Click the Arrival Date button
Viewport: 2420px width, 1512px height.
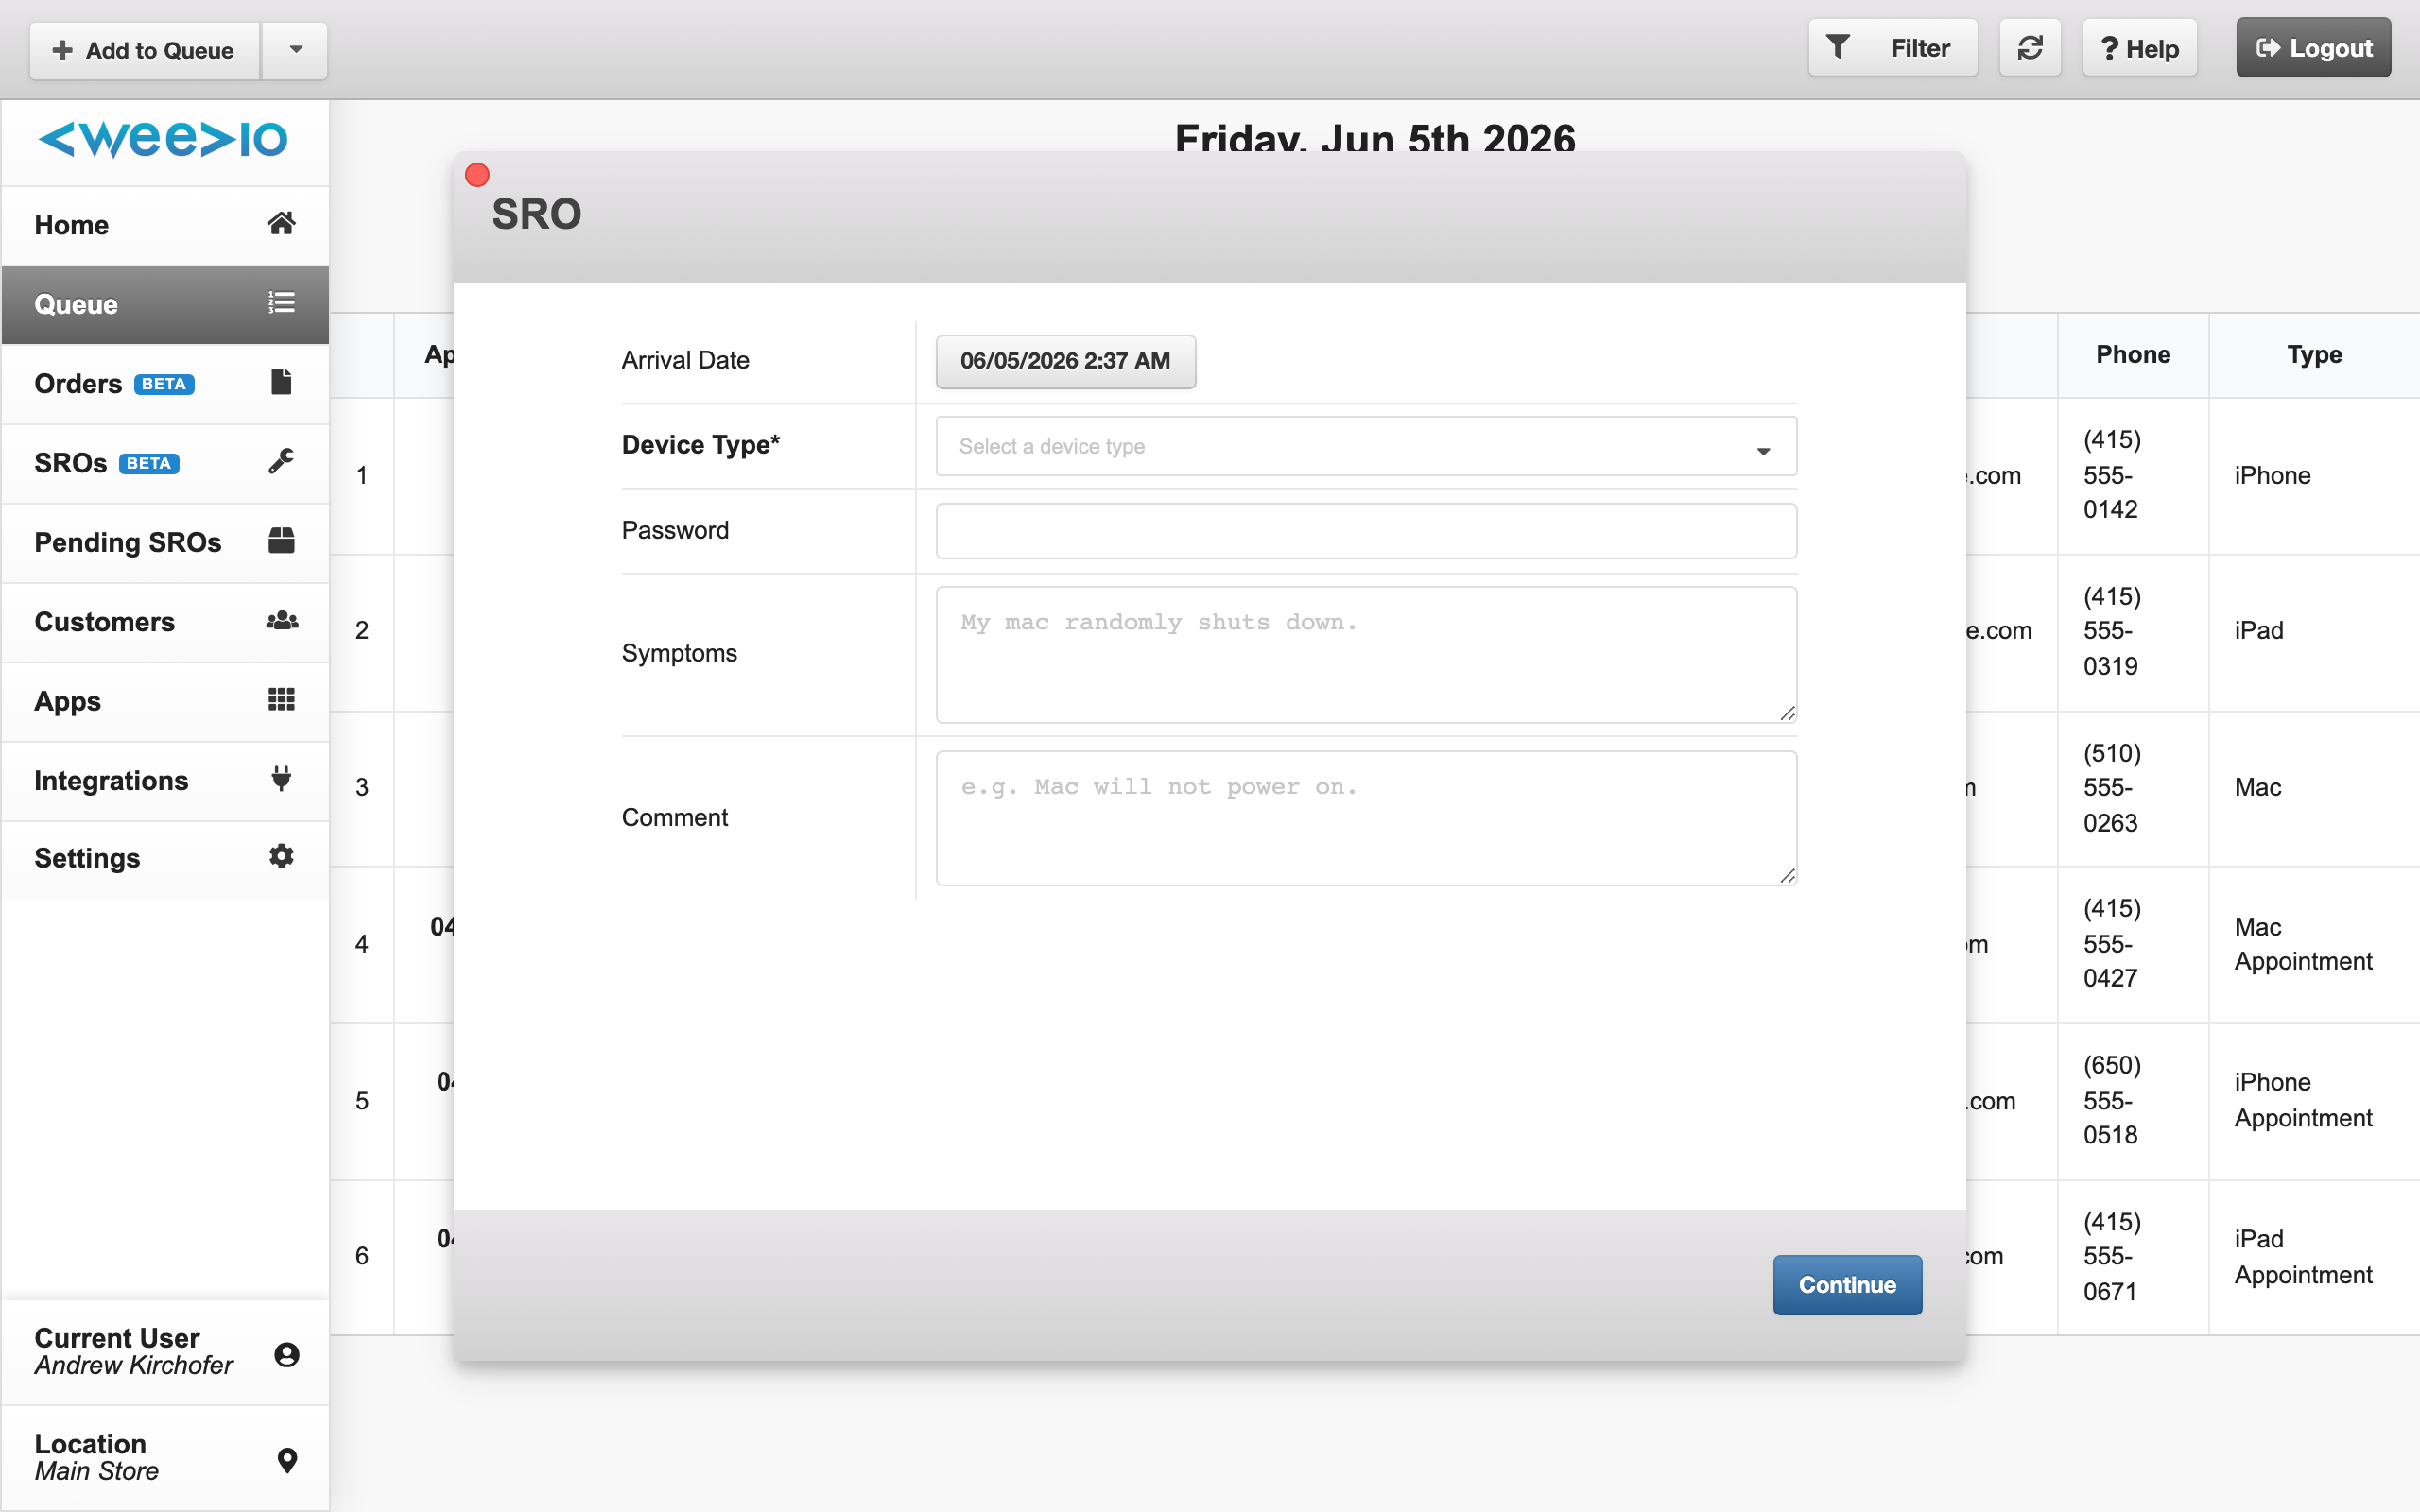coord(1065,361)
